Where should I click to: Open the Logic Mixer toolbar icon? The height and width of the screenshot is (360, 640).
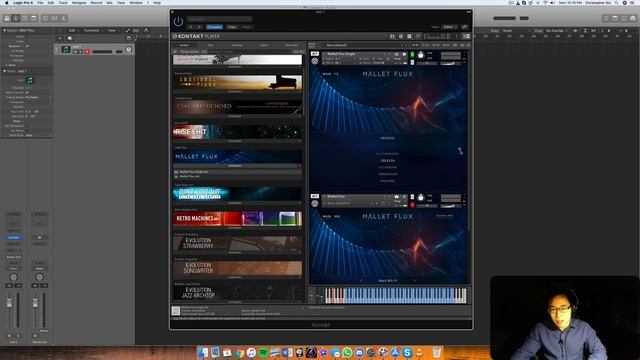[x=55, y=18]
